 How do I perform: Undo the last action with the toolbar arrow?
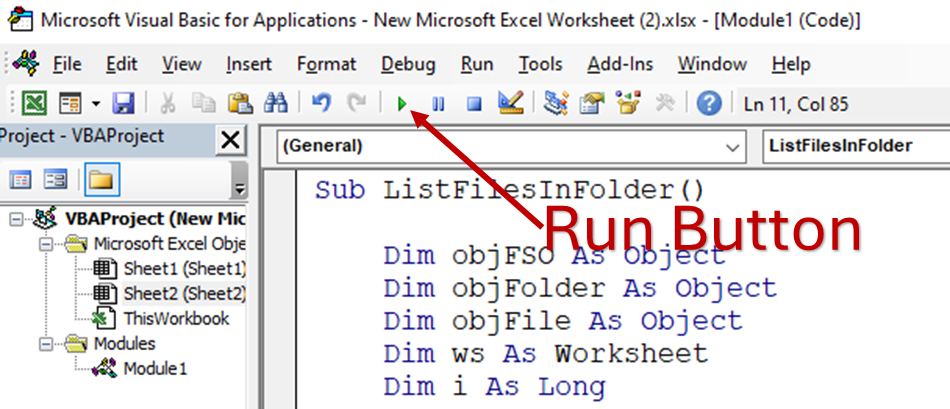(321, 104)
